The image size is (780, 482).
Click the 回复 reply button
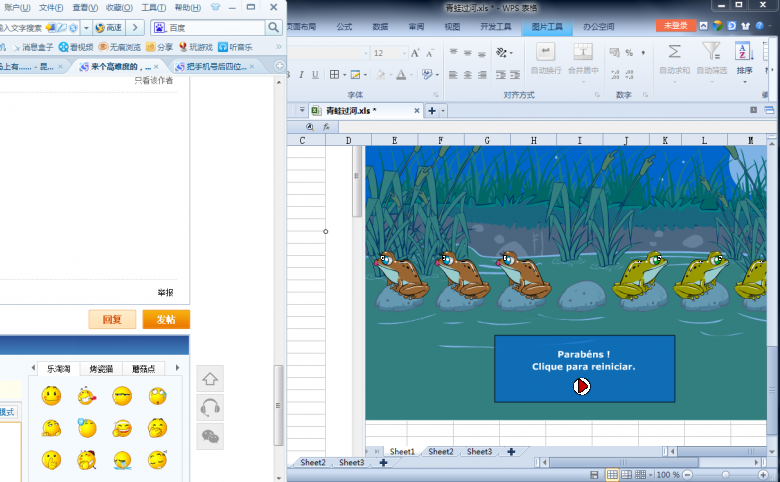112,320
